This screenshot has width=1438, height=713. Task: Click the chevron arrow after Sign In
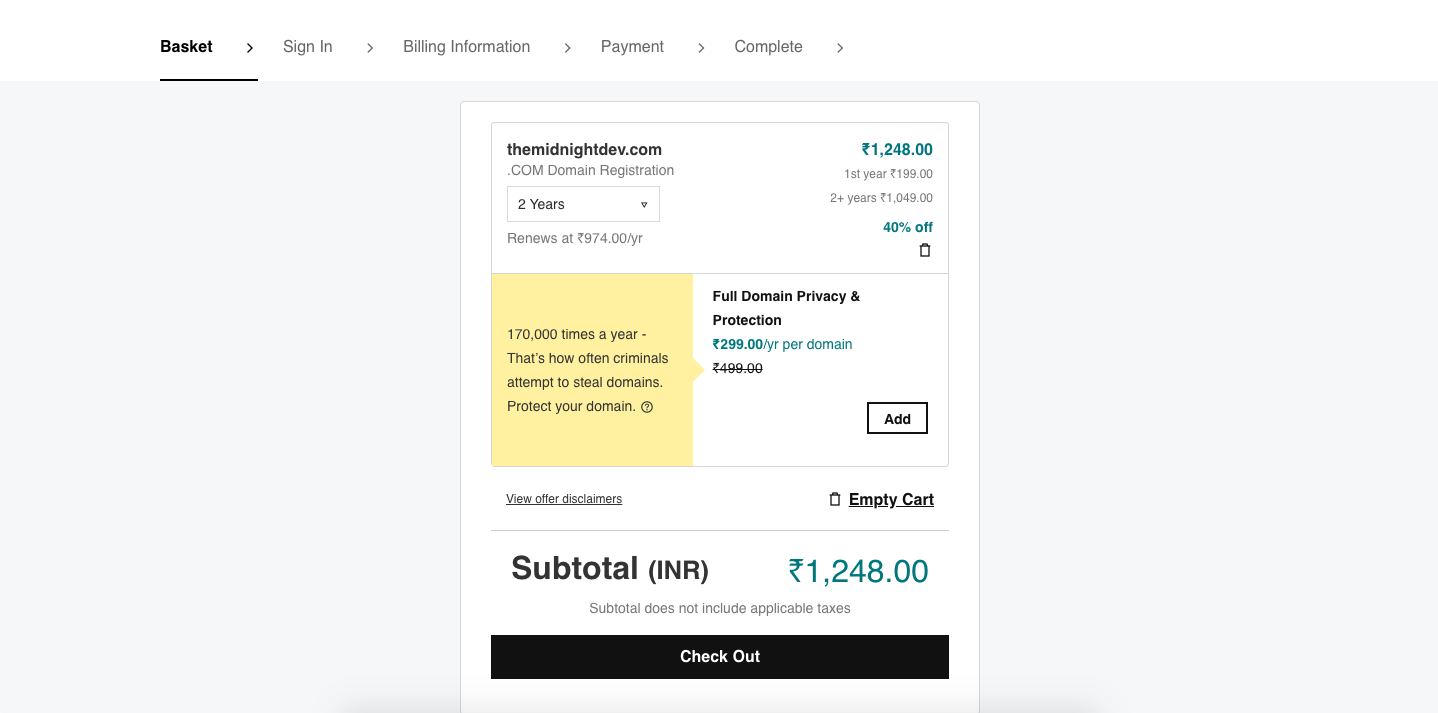pyautogui.click(x=370, y=48)
